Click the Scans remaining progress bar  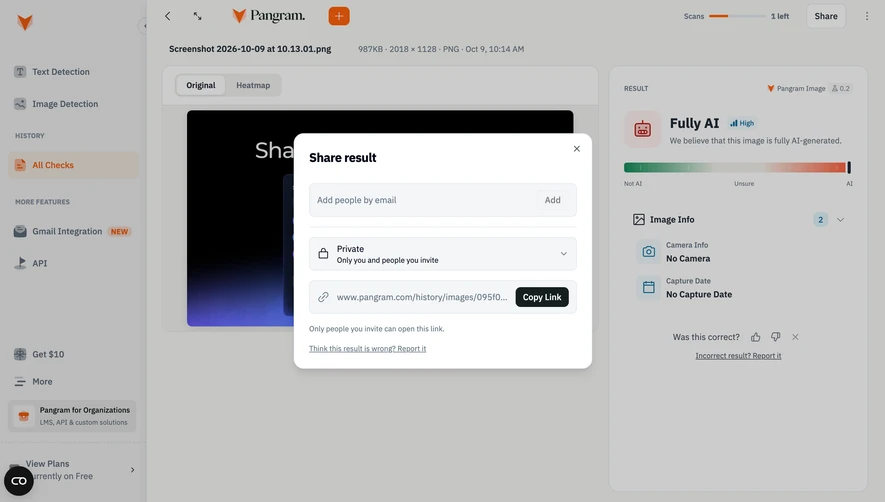click(x=737, y=16)
